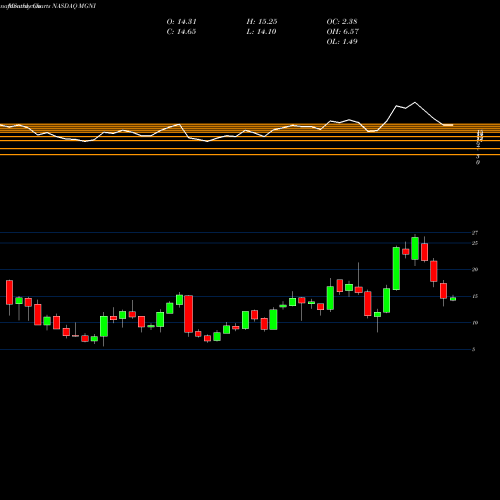Click the 10 price axis label
Viewport: 500px width, 500px height.
click(475, 322)
